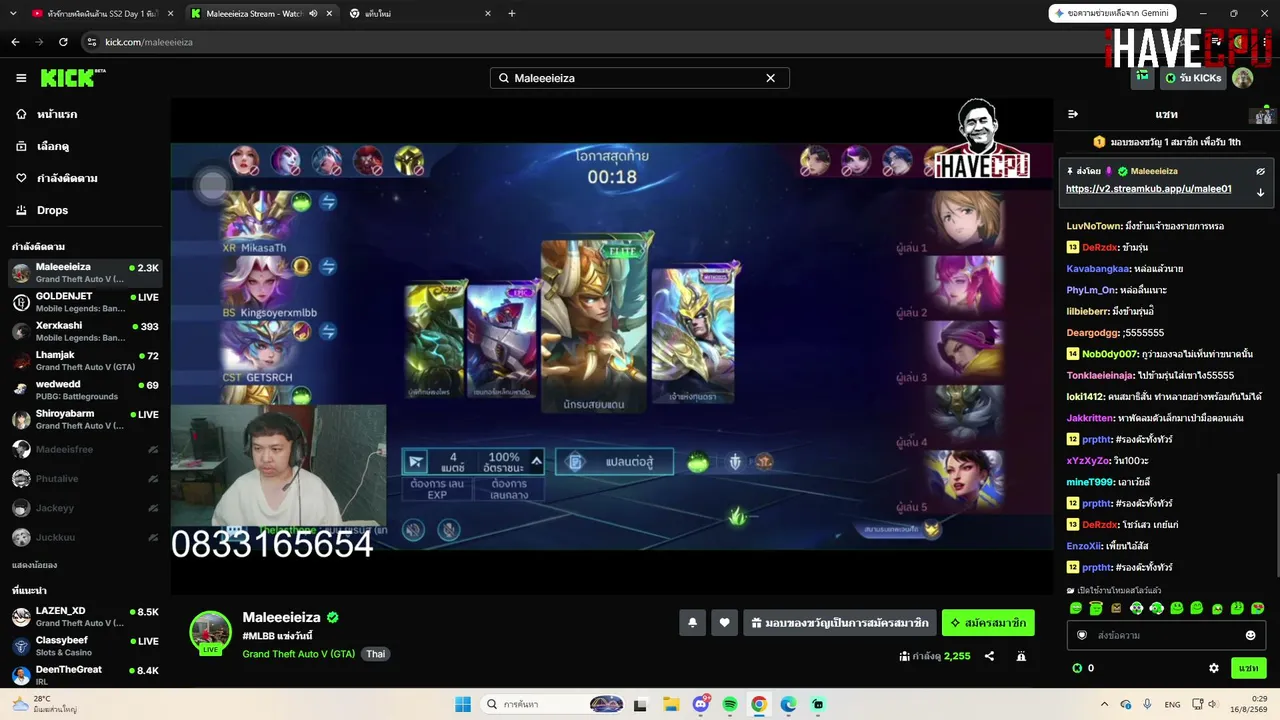The height and width of the screenshot is (720, 1280).
Task: Focus the ส่งข้อความ chat message field
Action: (x=1166, y=635)
